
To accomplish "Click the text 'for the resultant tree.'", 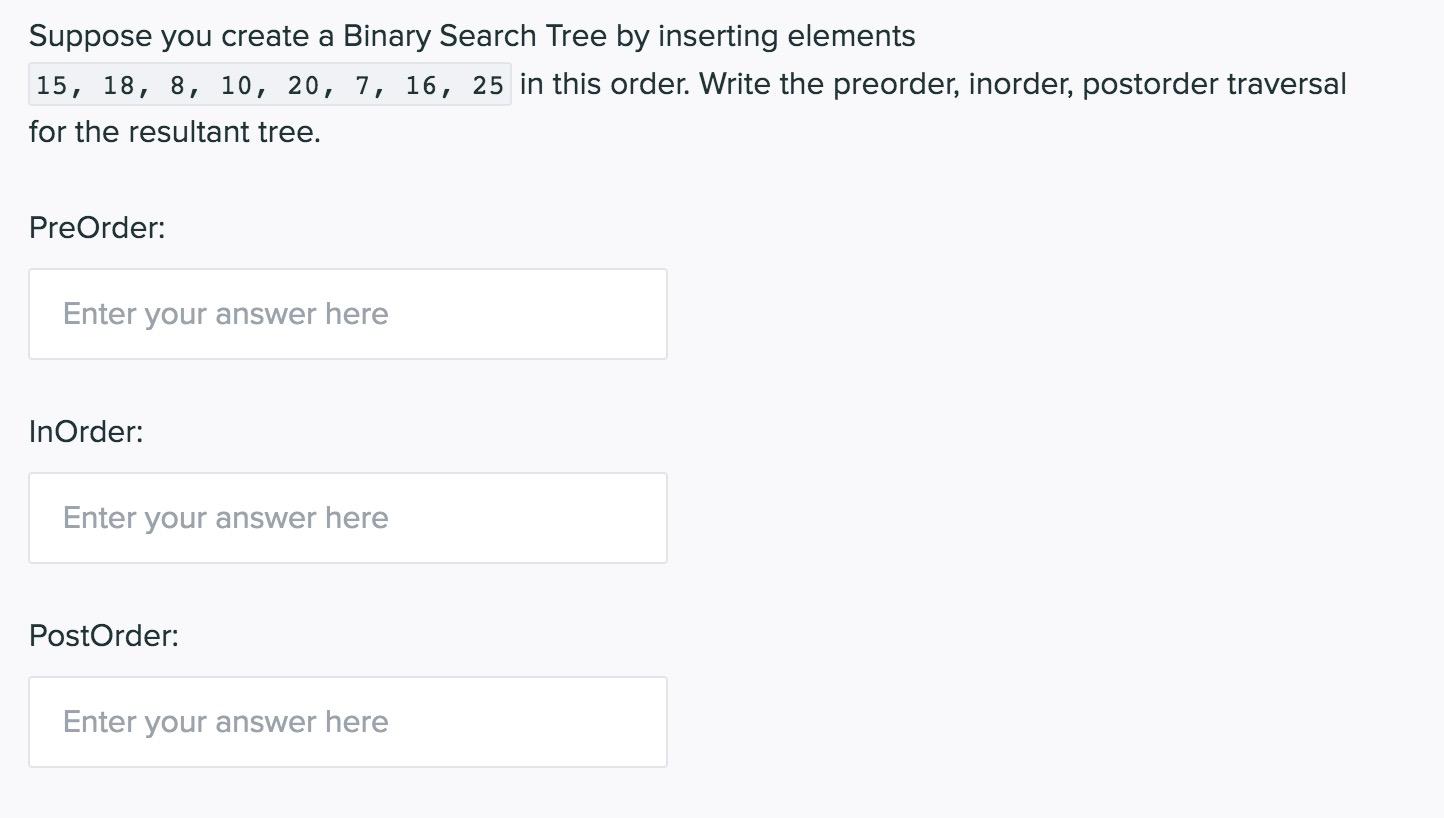I will tap(175, 132).
